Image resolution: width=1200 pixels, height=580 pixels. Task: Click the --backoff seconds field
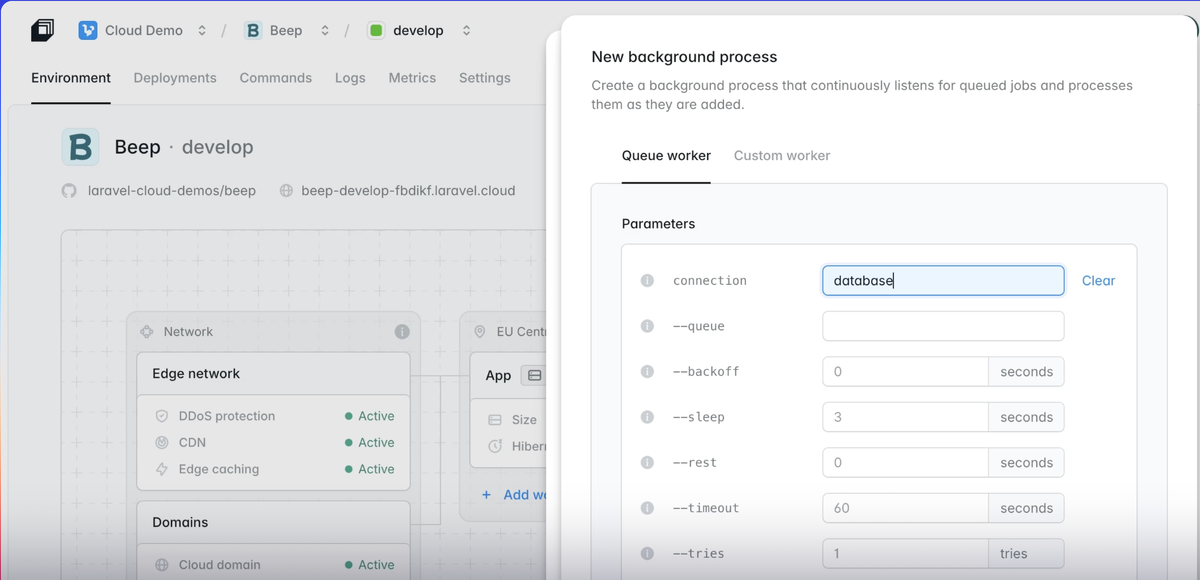[x=905, y=372]
